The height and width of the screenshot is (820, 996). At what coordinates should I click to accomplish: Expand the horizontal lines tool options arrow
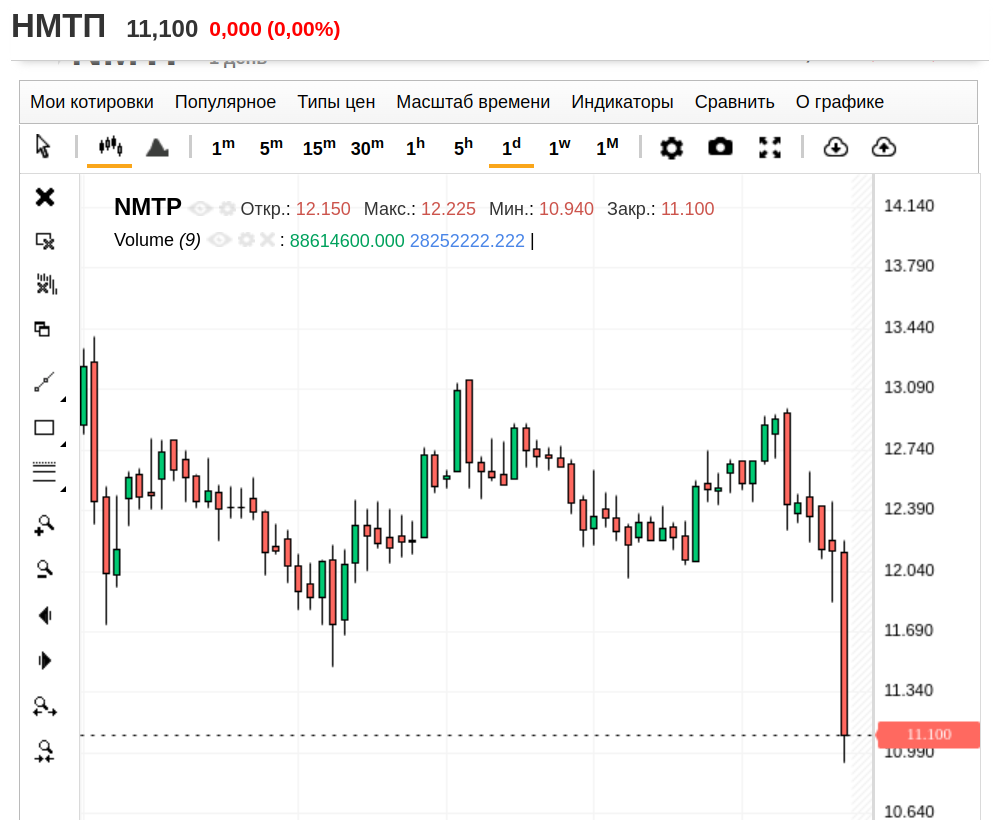(63, 489)
